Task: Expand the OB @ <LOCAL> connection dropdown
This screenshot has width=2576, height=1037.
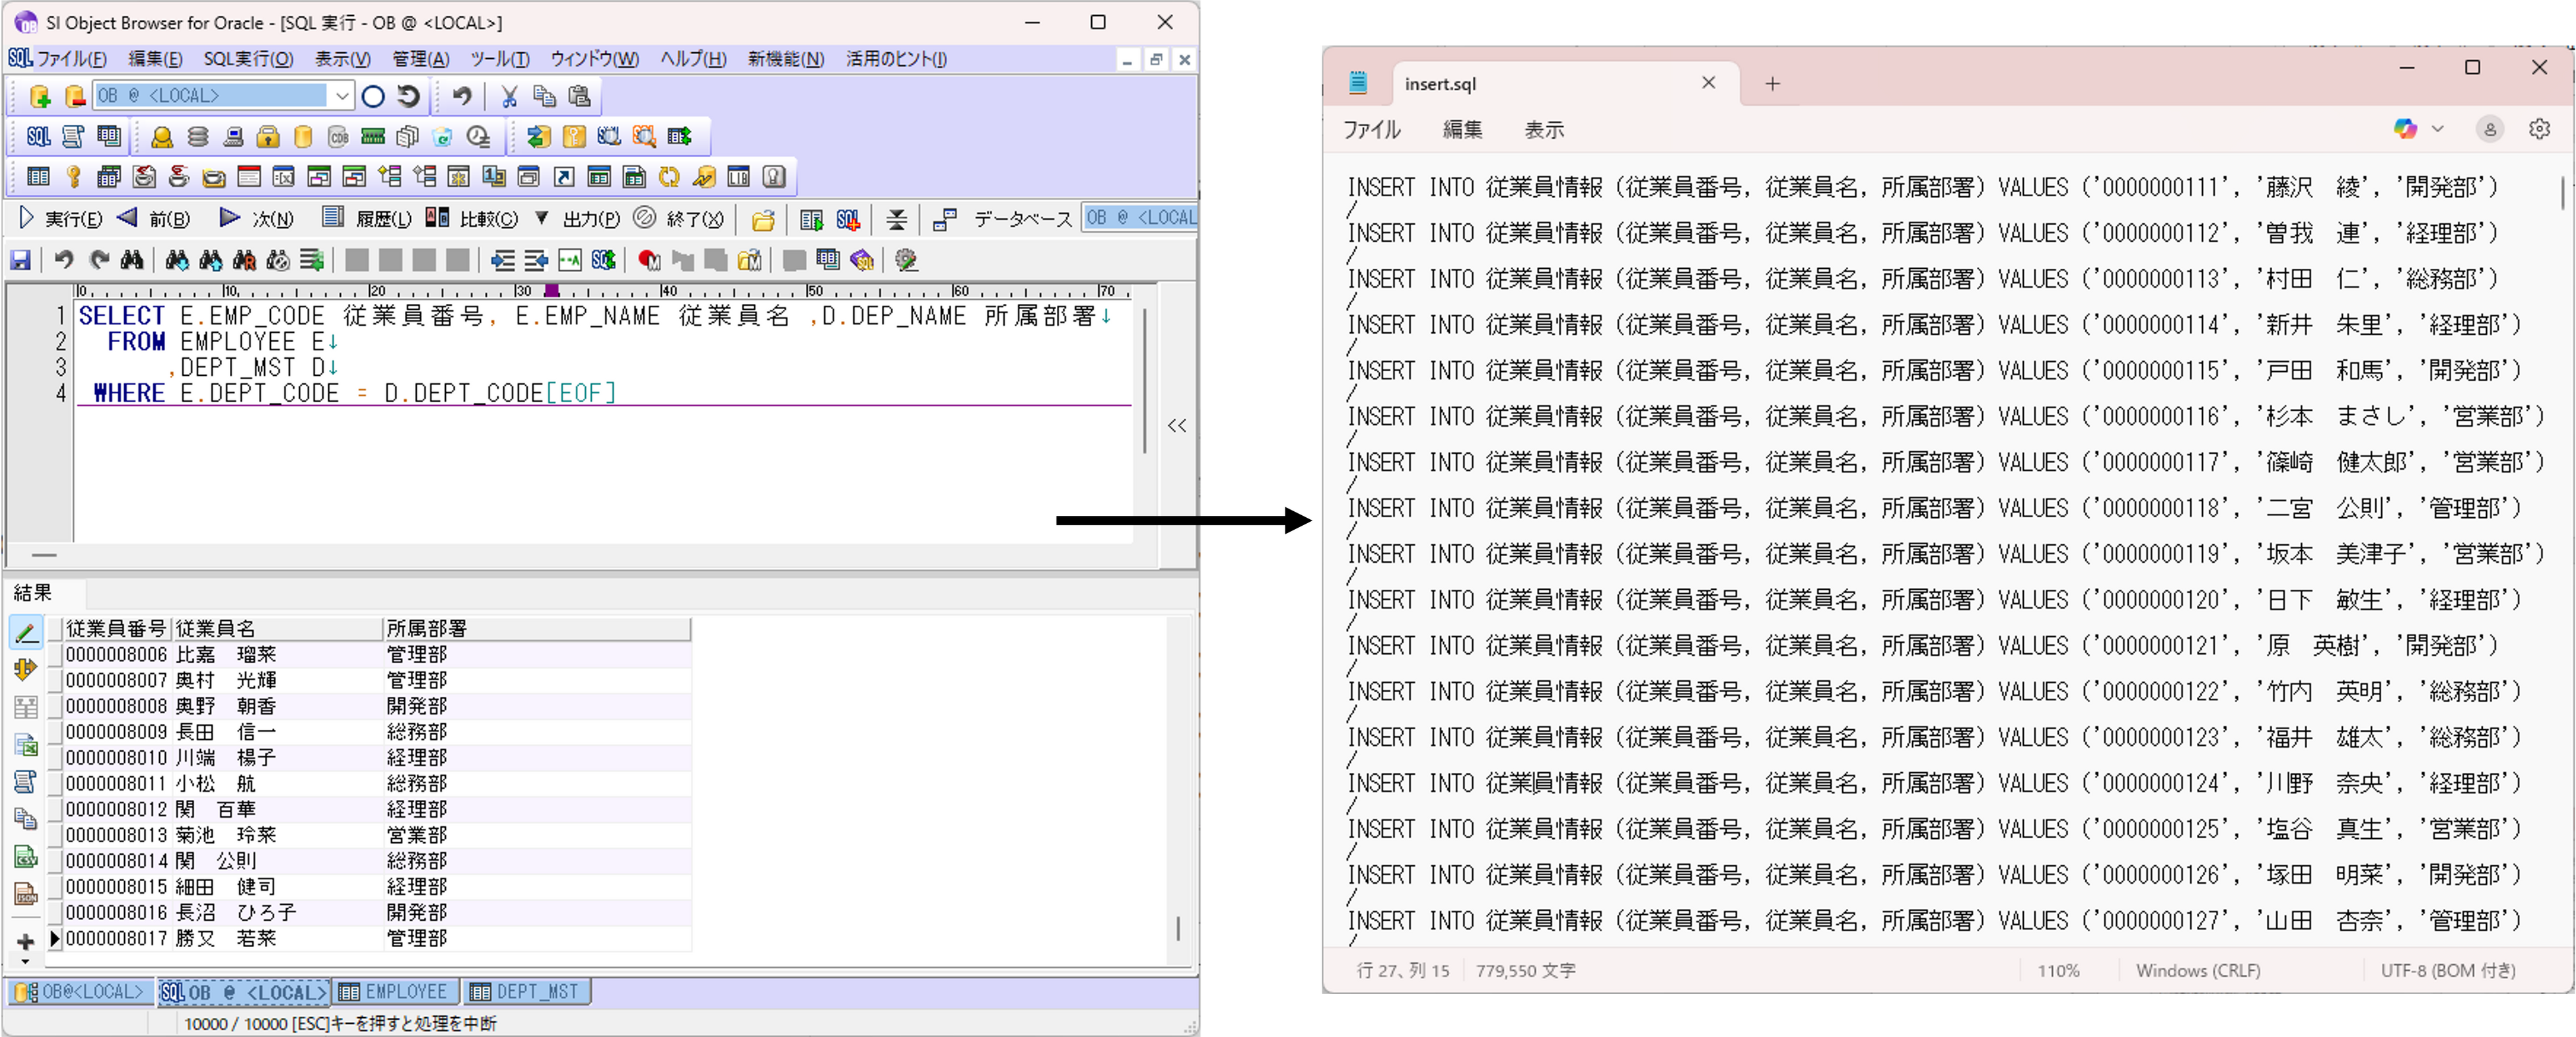Action: click(342, 96)
